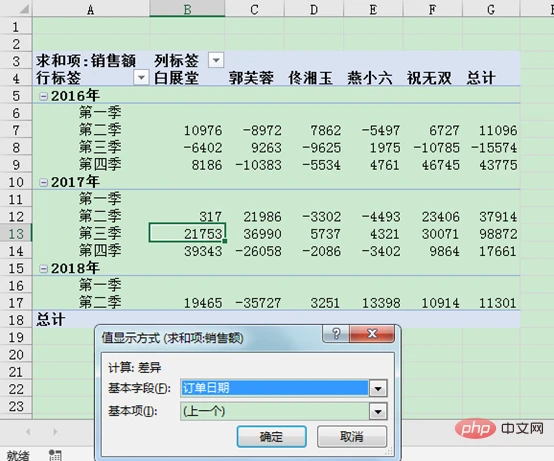Image resolution: width=554 pixels, height=461 pixels.
Task: Open the macro record icon in status bar
Action: [55, 455]
